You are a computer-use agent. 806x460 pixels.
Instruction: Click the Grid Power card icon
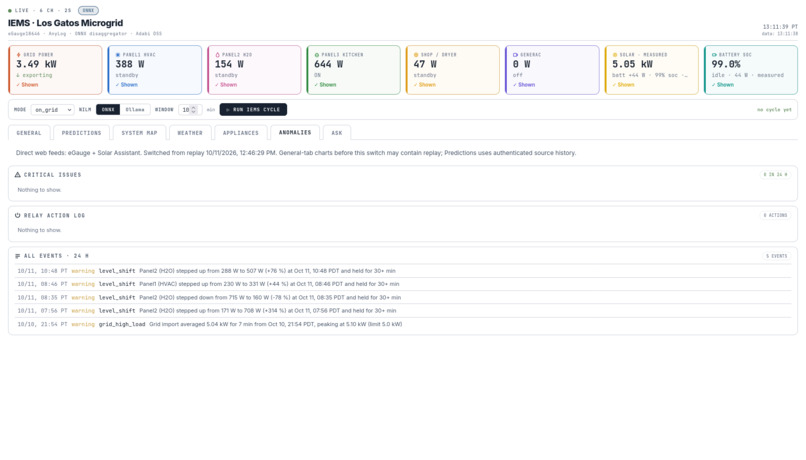coord(19,54)
